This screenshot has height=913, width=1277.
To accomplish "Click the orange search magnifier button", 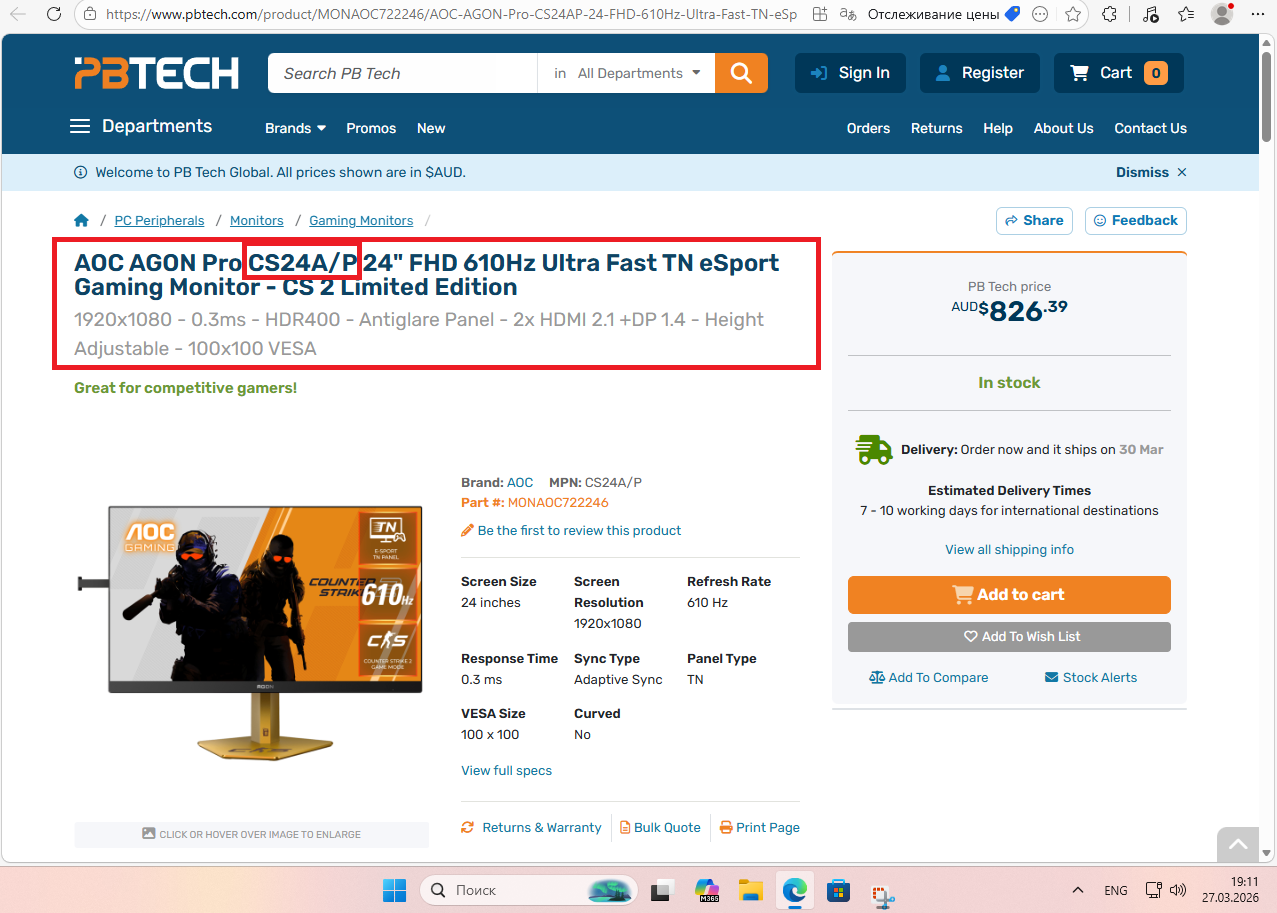I will [741, 73].
